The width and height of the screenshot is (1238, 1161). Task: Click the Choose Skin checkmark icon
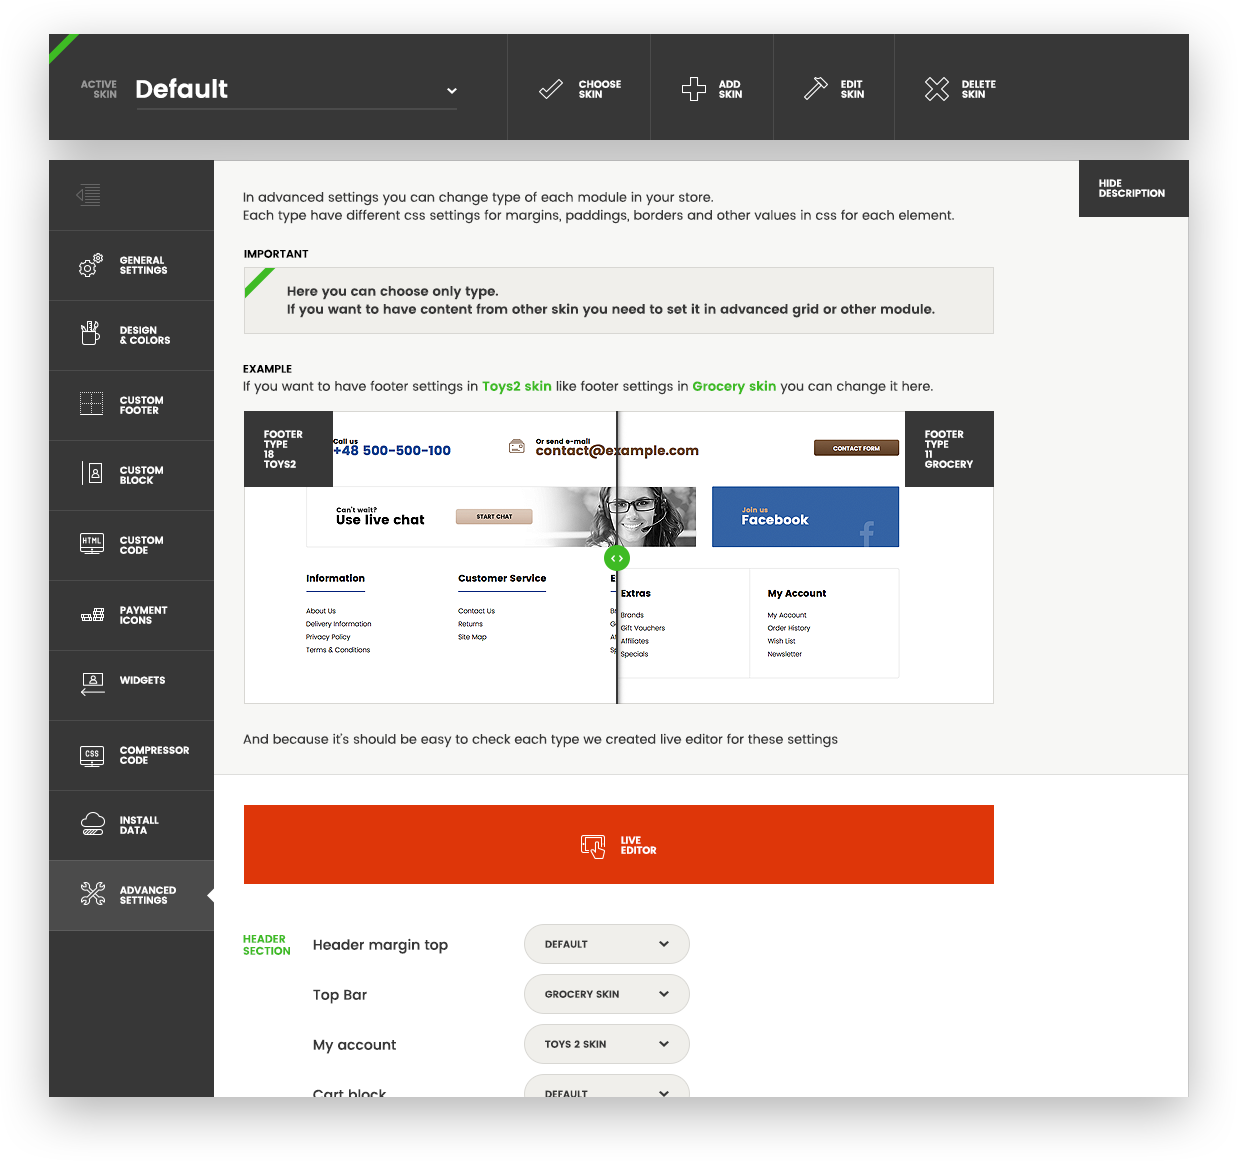pos(551,89)
